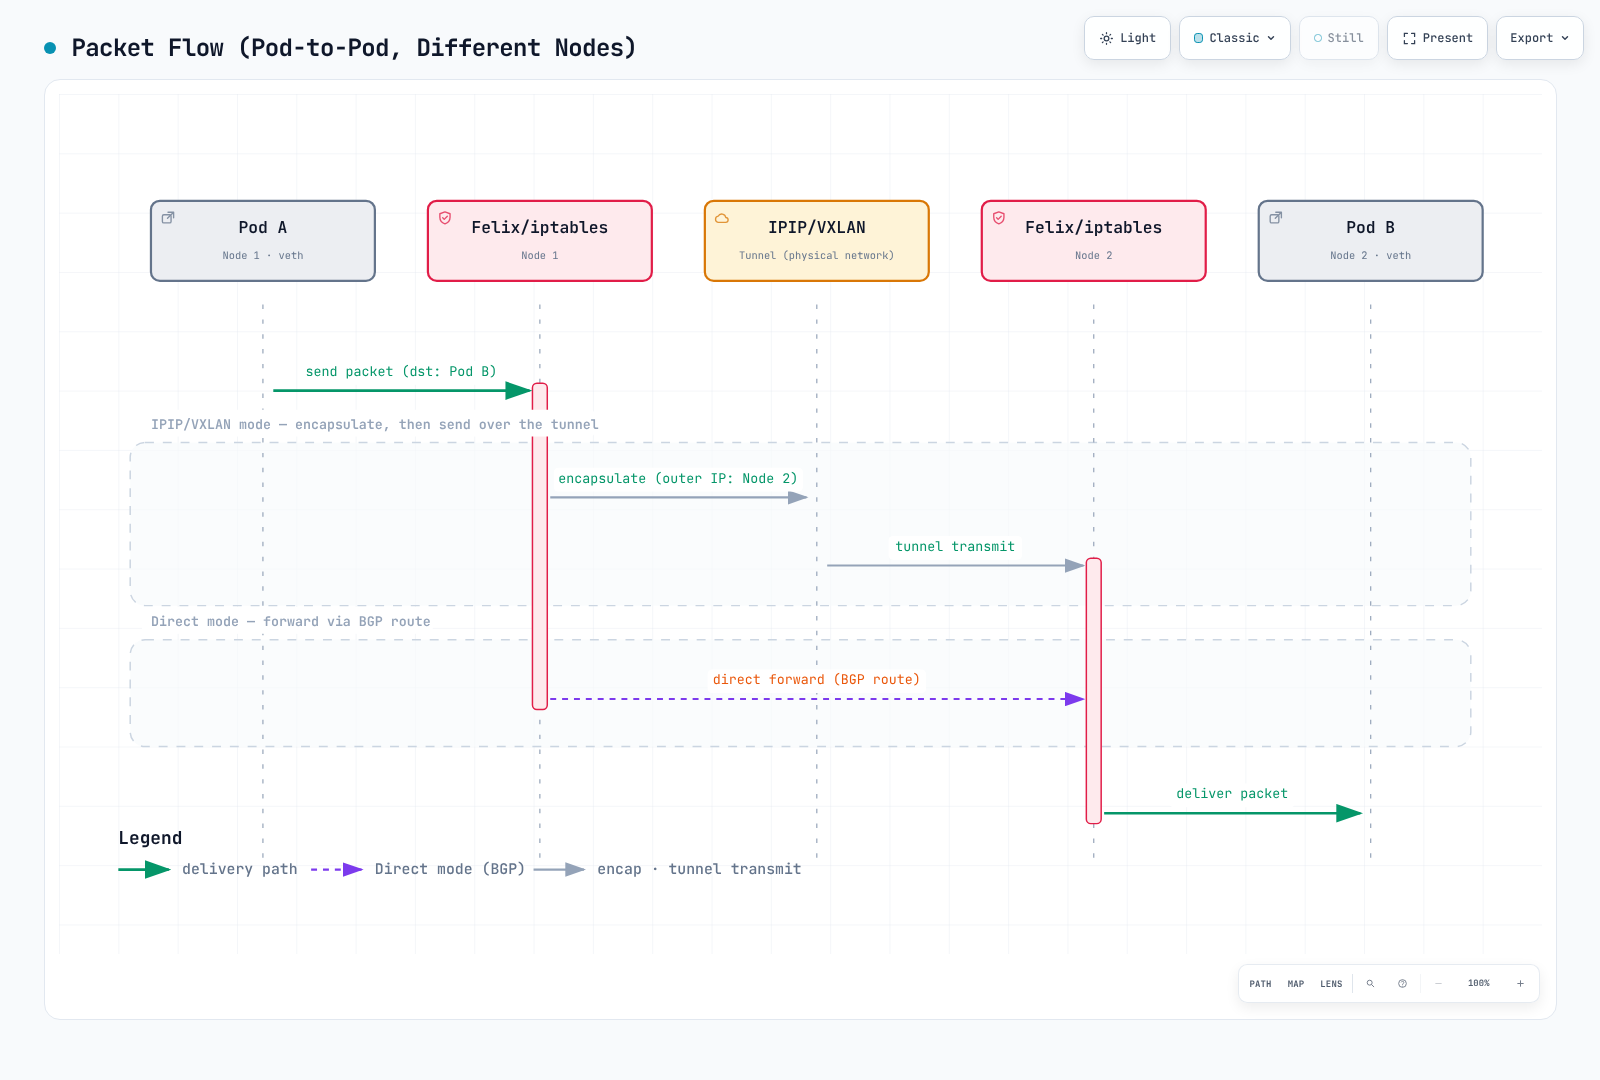Click the 100% zoom level value
Image resolution: width=1600 pixels, height=1080 pixels.
click(x=1479, y=984)
